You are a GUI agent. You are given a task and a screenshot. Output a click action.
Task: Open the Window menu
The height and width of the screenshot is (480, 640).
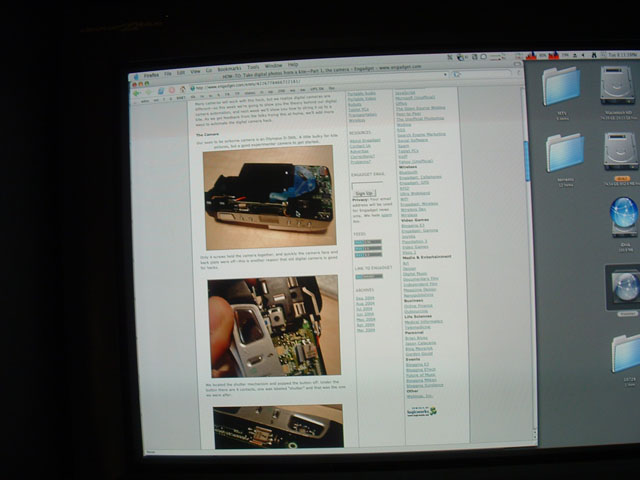(273, 64)
